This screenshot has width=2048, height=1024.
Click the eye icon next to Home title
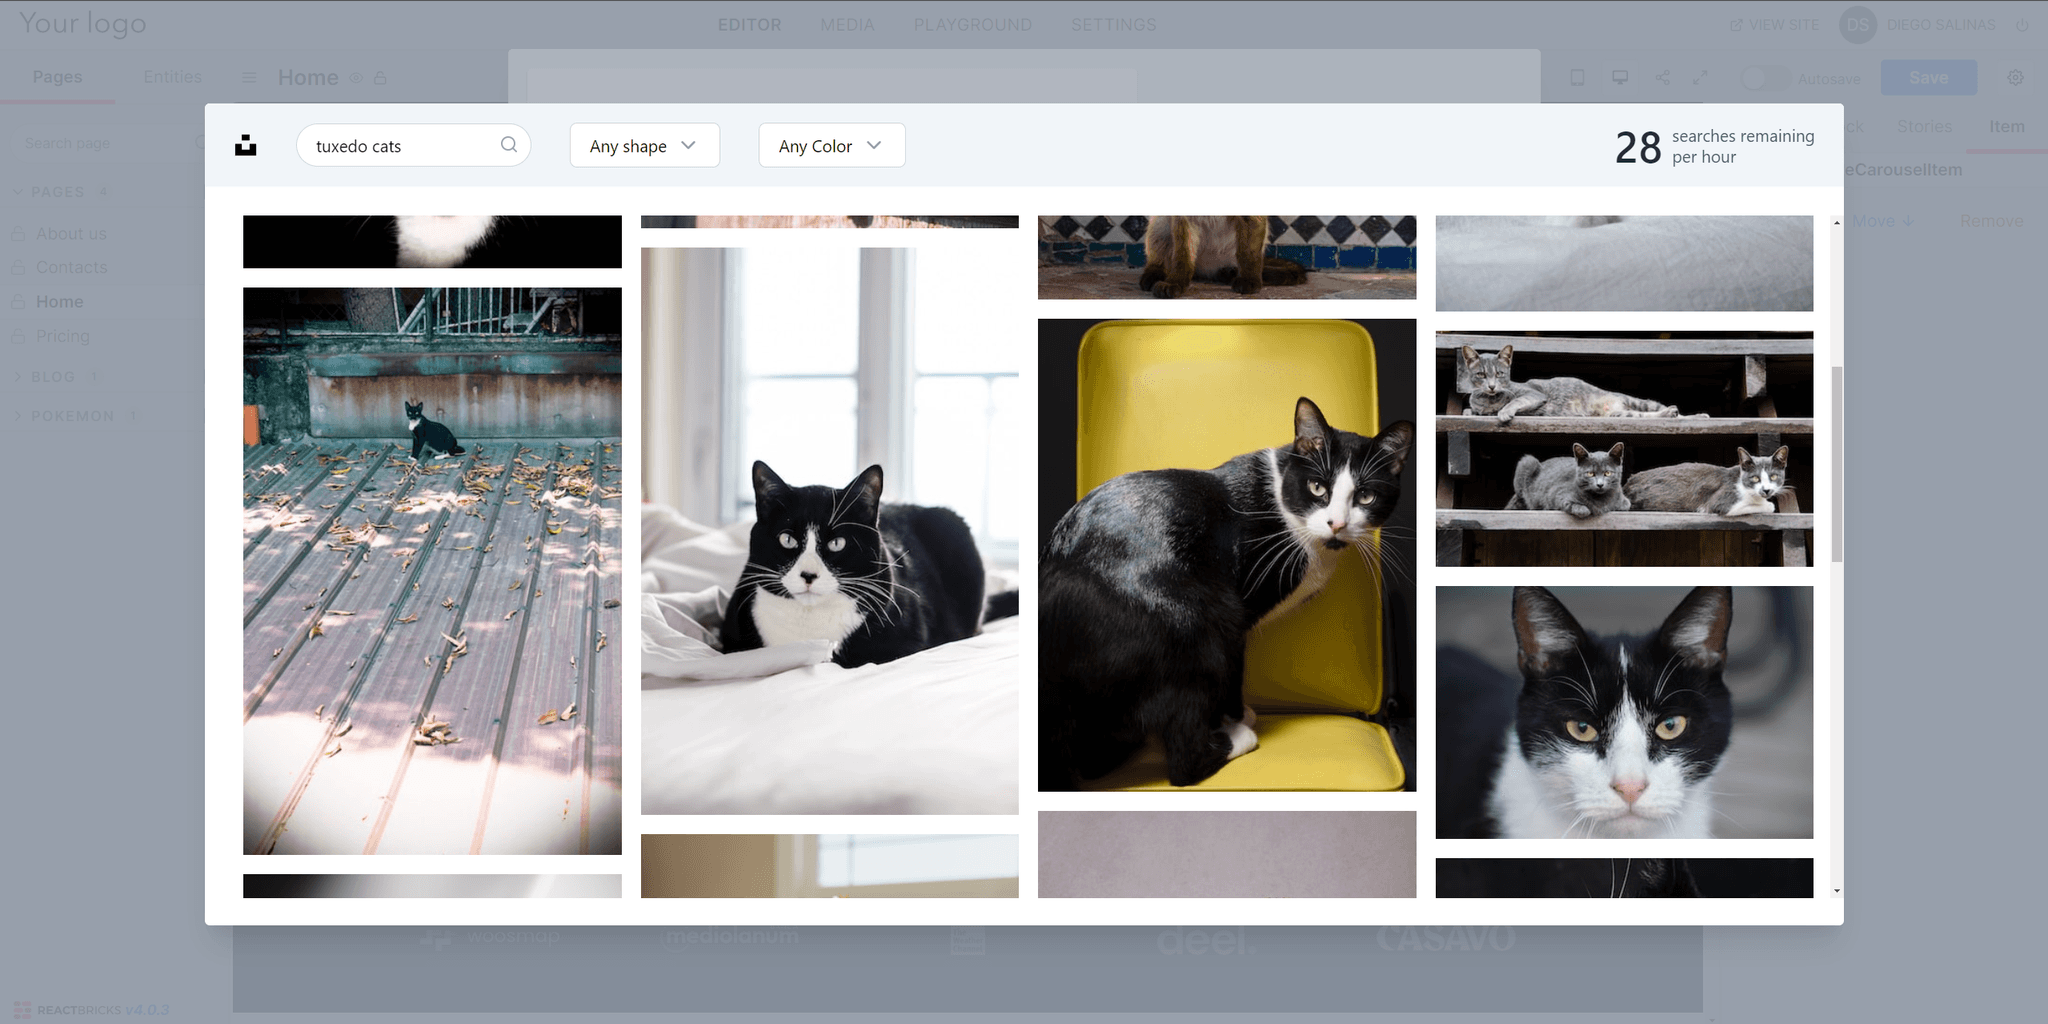356,78
